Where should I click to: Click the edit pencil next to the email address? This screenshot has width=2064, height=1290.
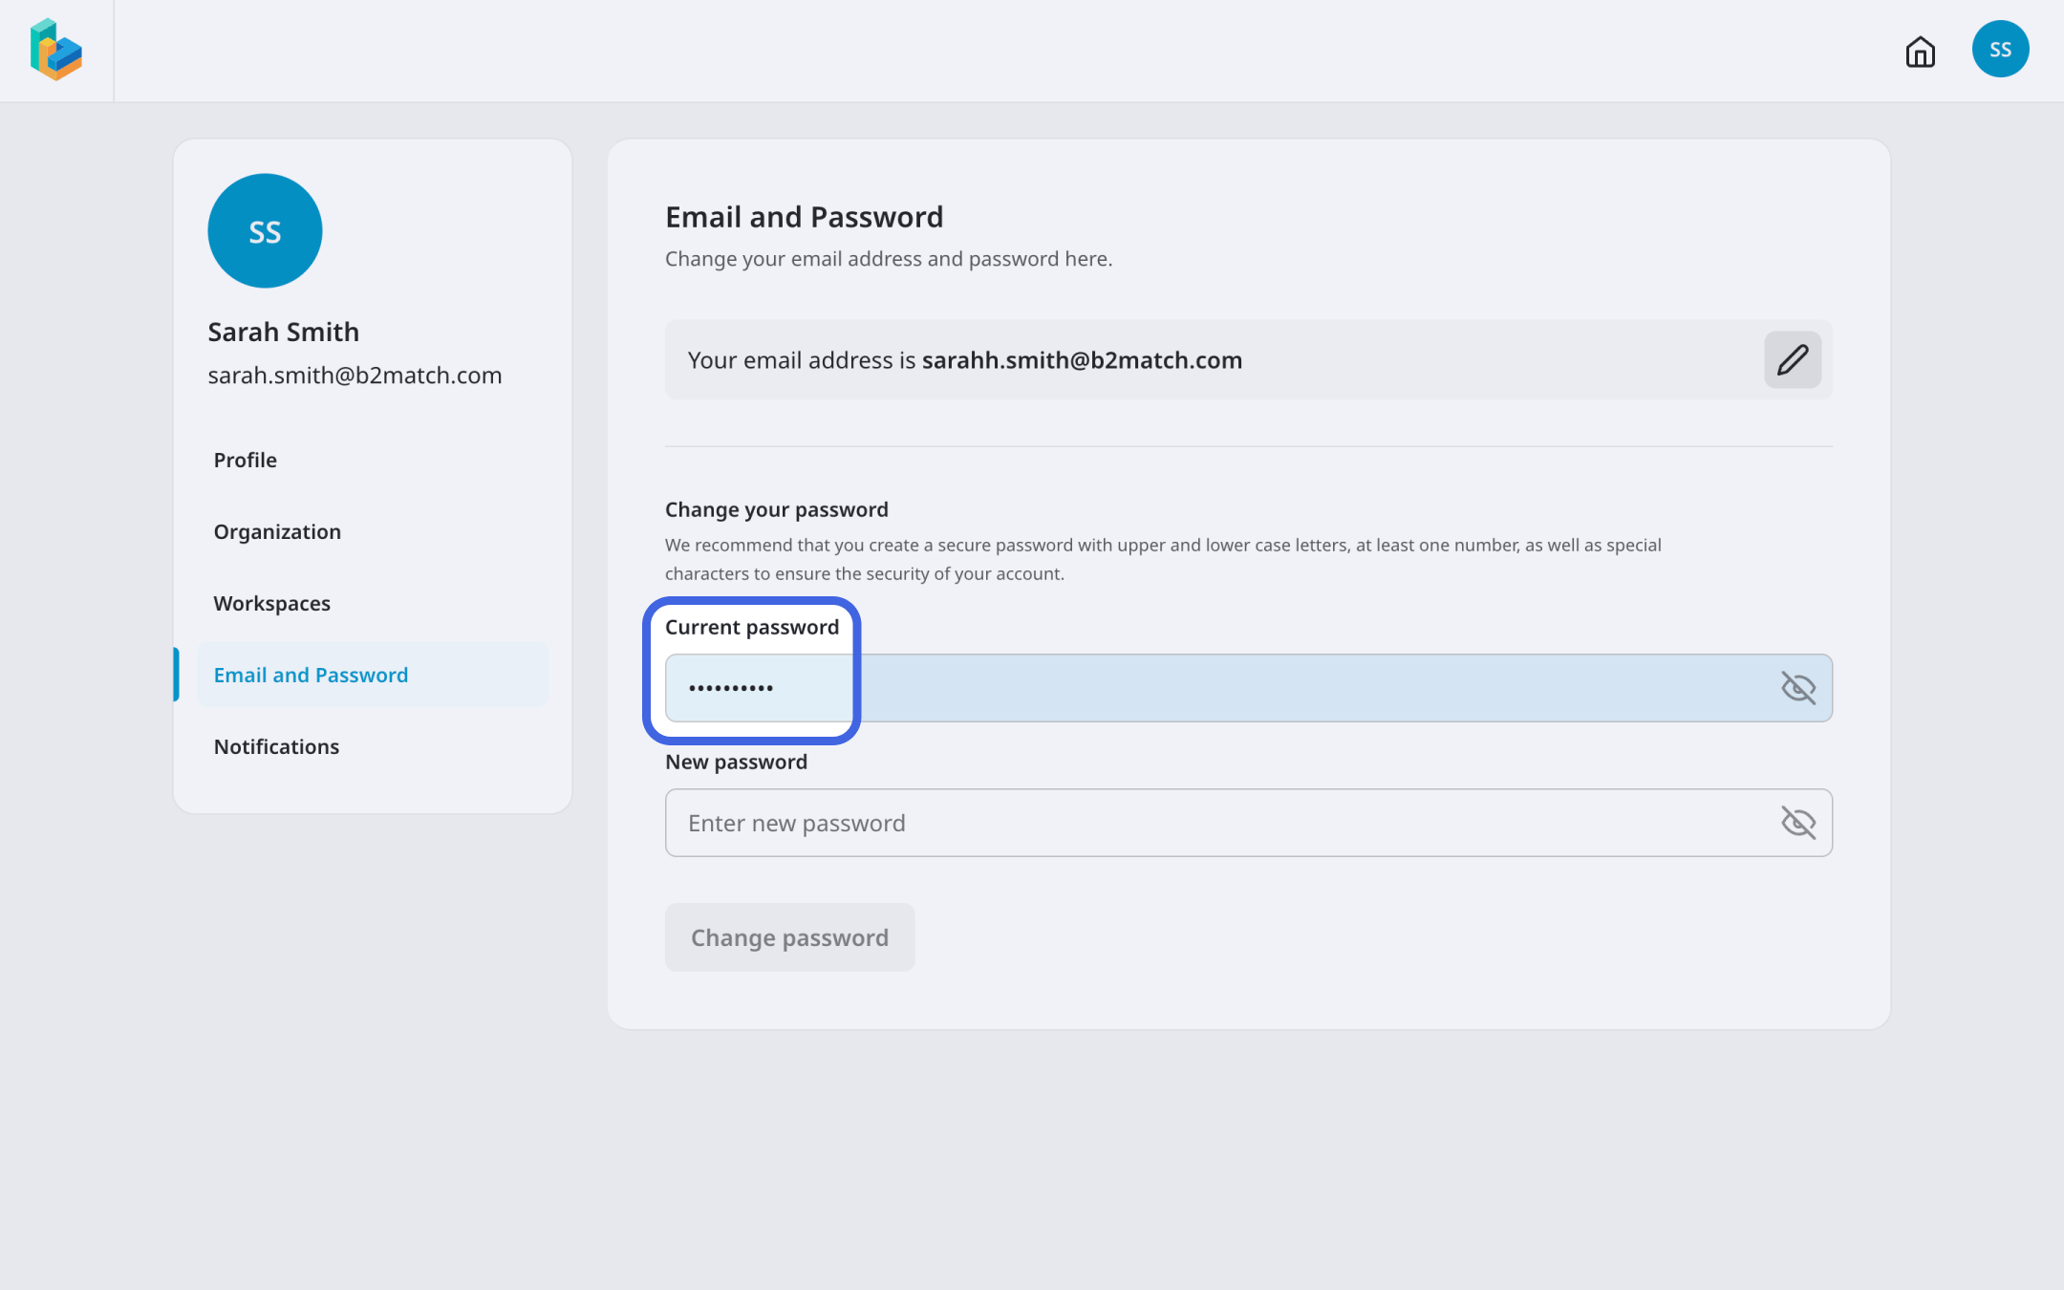click(x=1792, y=359)
